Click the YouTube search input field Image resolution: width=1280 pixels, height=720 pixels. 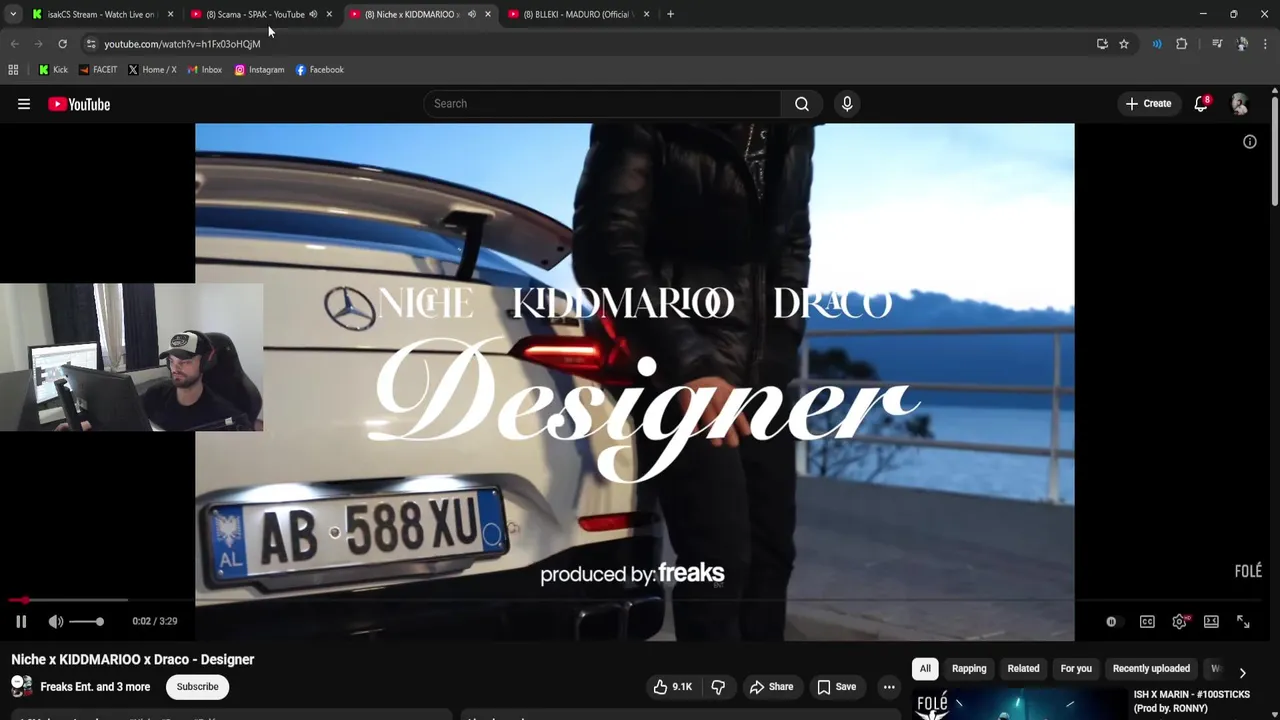pos(602,104)
